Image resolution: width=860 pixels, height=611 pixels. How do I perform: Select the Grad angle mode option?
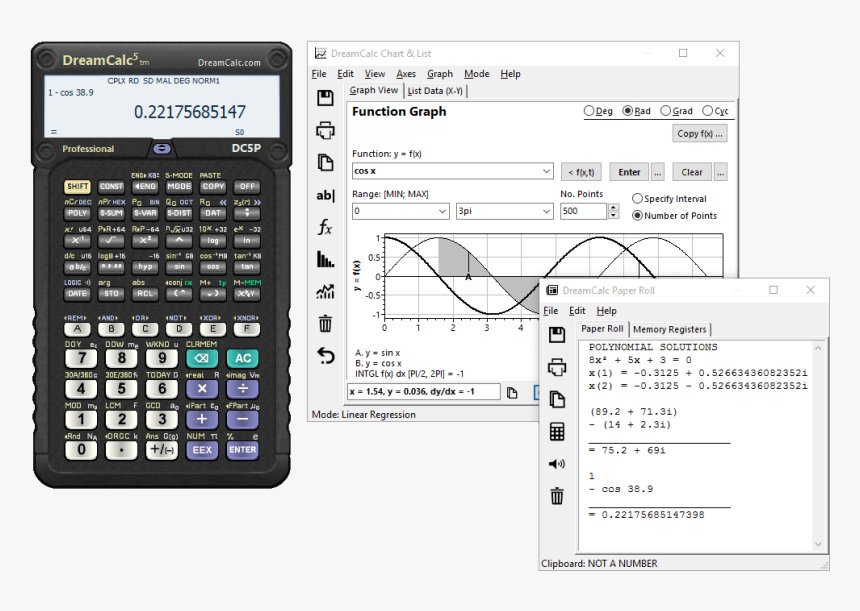665,110
